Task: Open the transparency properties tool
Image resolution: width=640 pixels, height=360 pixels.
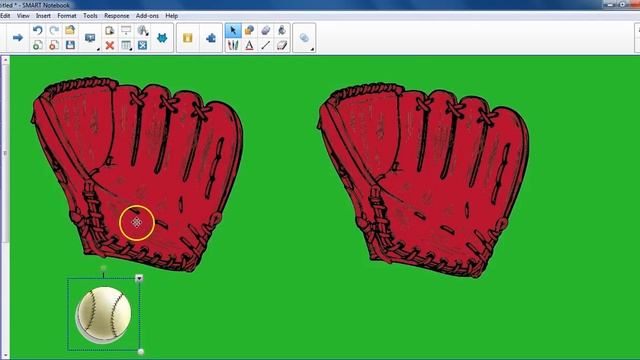Action: coord(304,38)
